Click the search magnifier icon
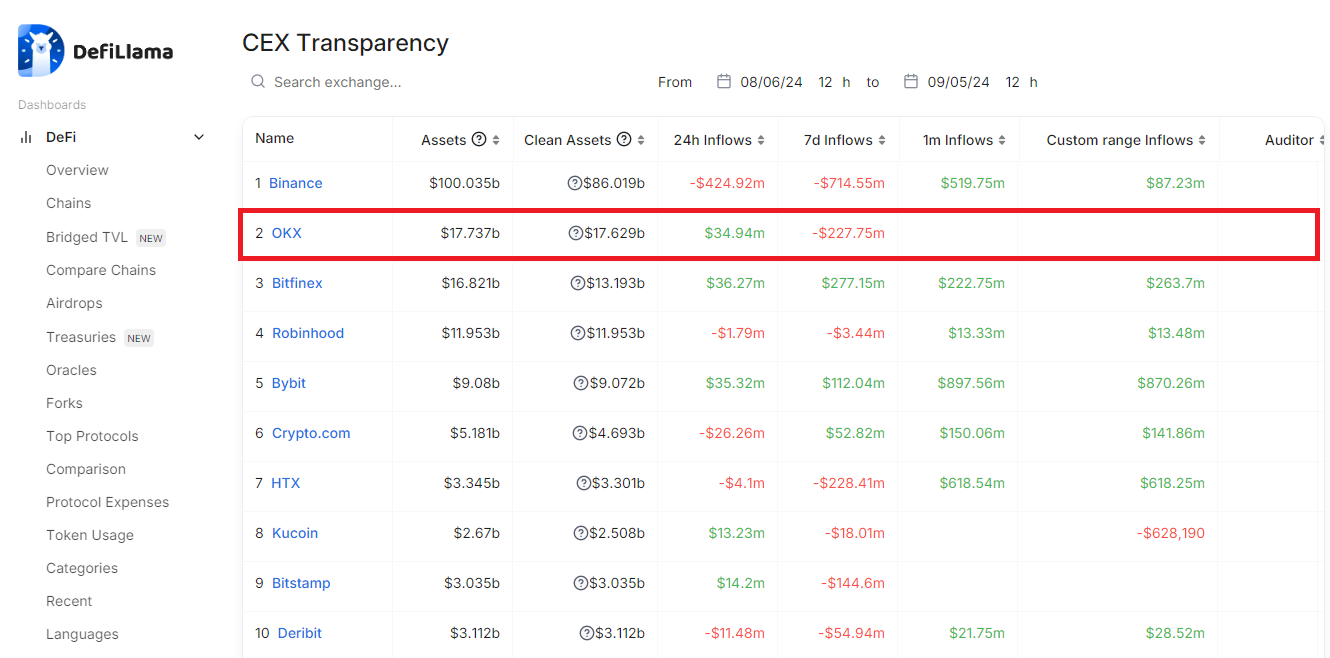The width and height of the screenshot is (1330, 658). click(x=258, y=81)
